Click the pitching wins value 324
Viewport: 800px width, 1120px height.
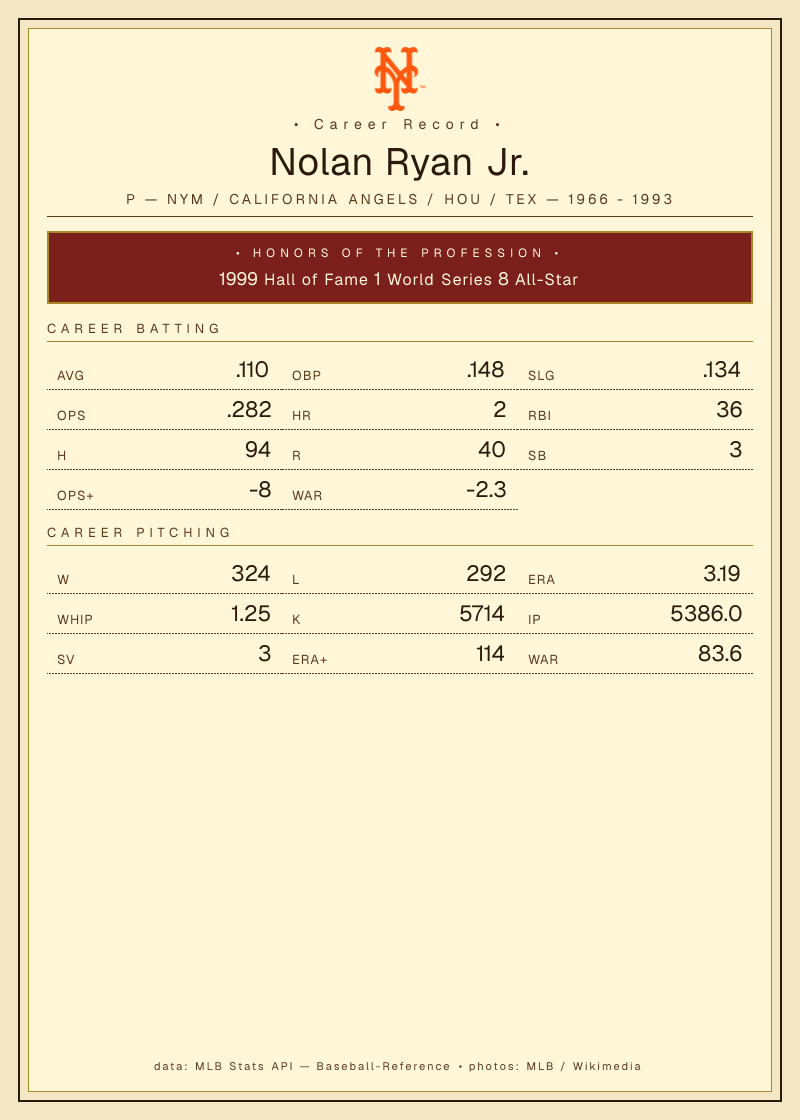pyautogui.click(x=251, y=574)
